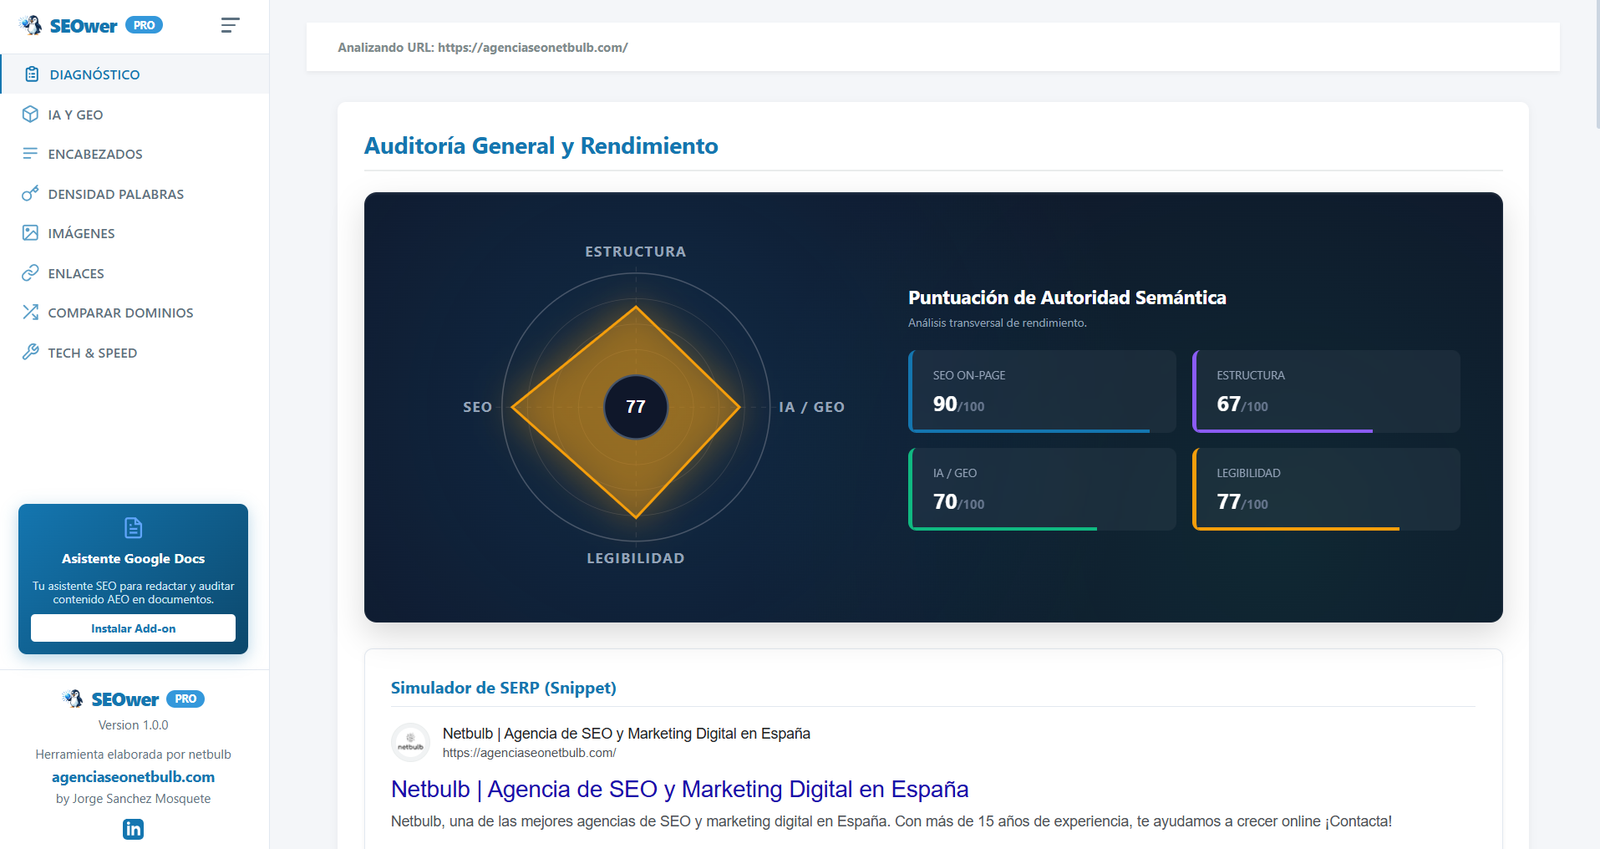This screenshot has height=849, width=1600.
Task: Click the SERP meta description text
Action: point(891,821)
